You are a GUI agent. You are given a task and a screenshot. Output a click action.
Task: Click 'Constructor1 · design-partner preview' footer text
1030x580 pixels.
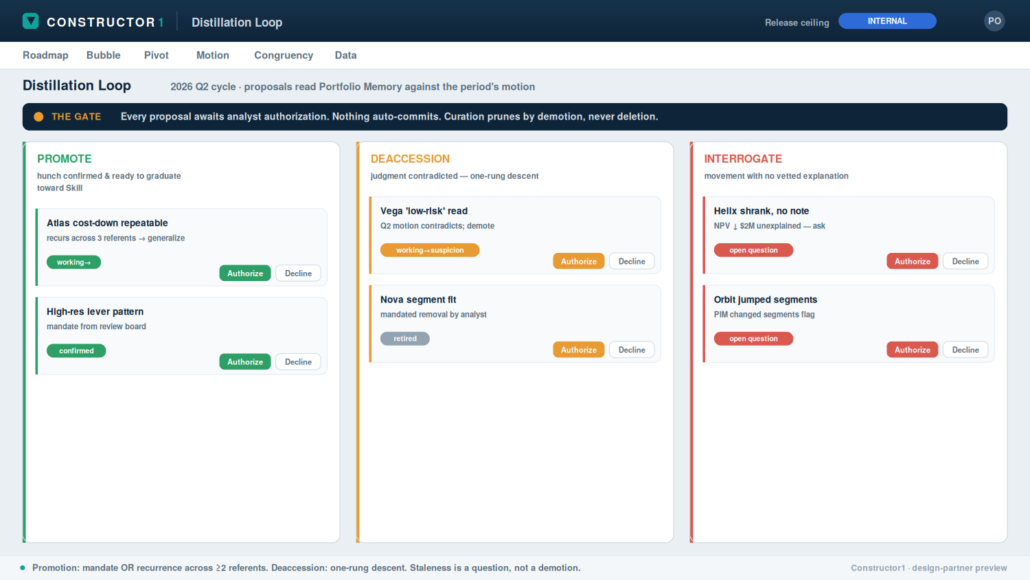pyautogui.click(x=929, y=568)
